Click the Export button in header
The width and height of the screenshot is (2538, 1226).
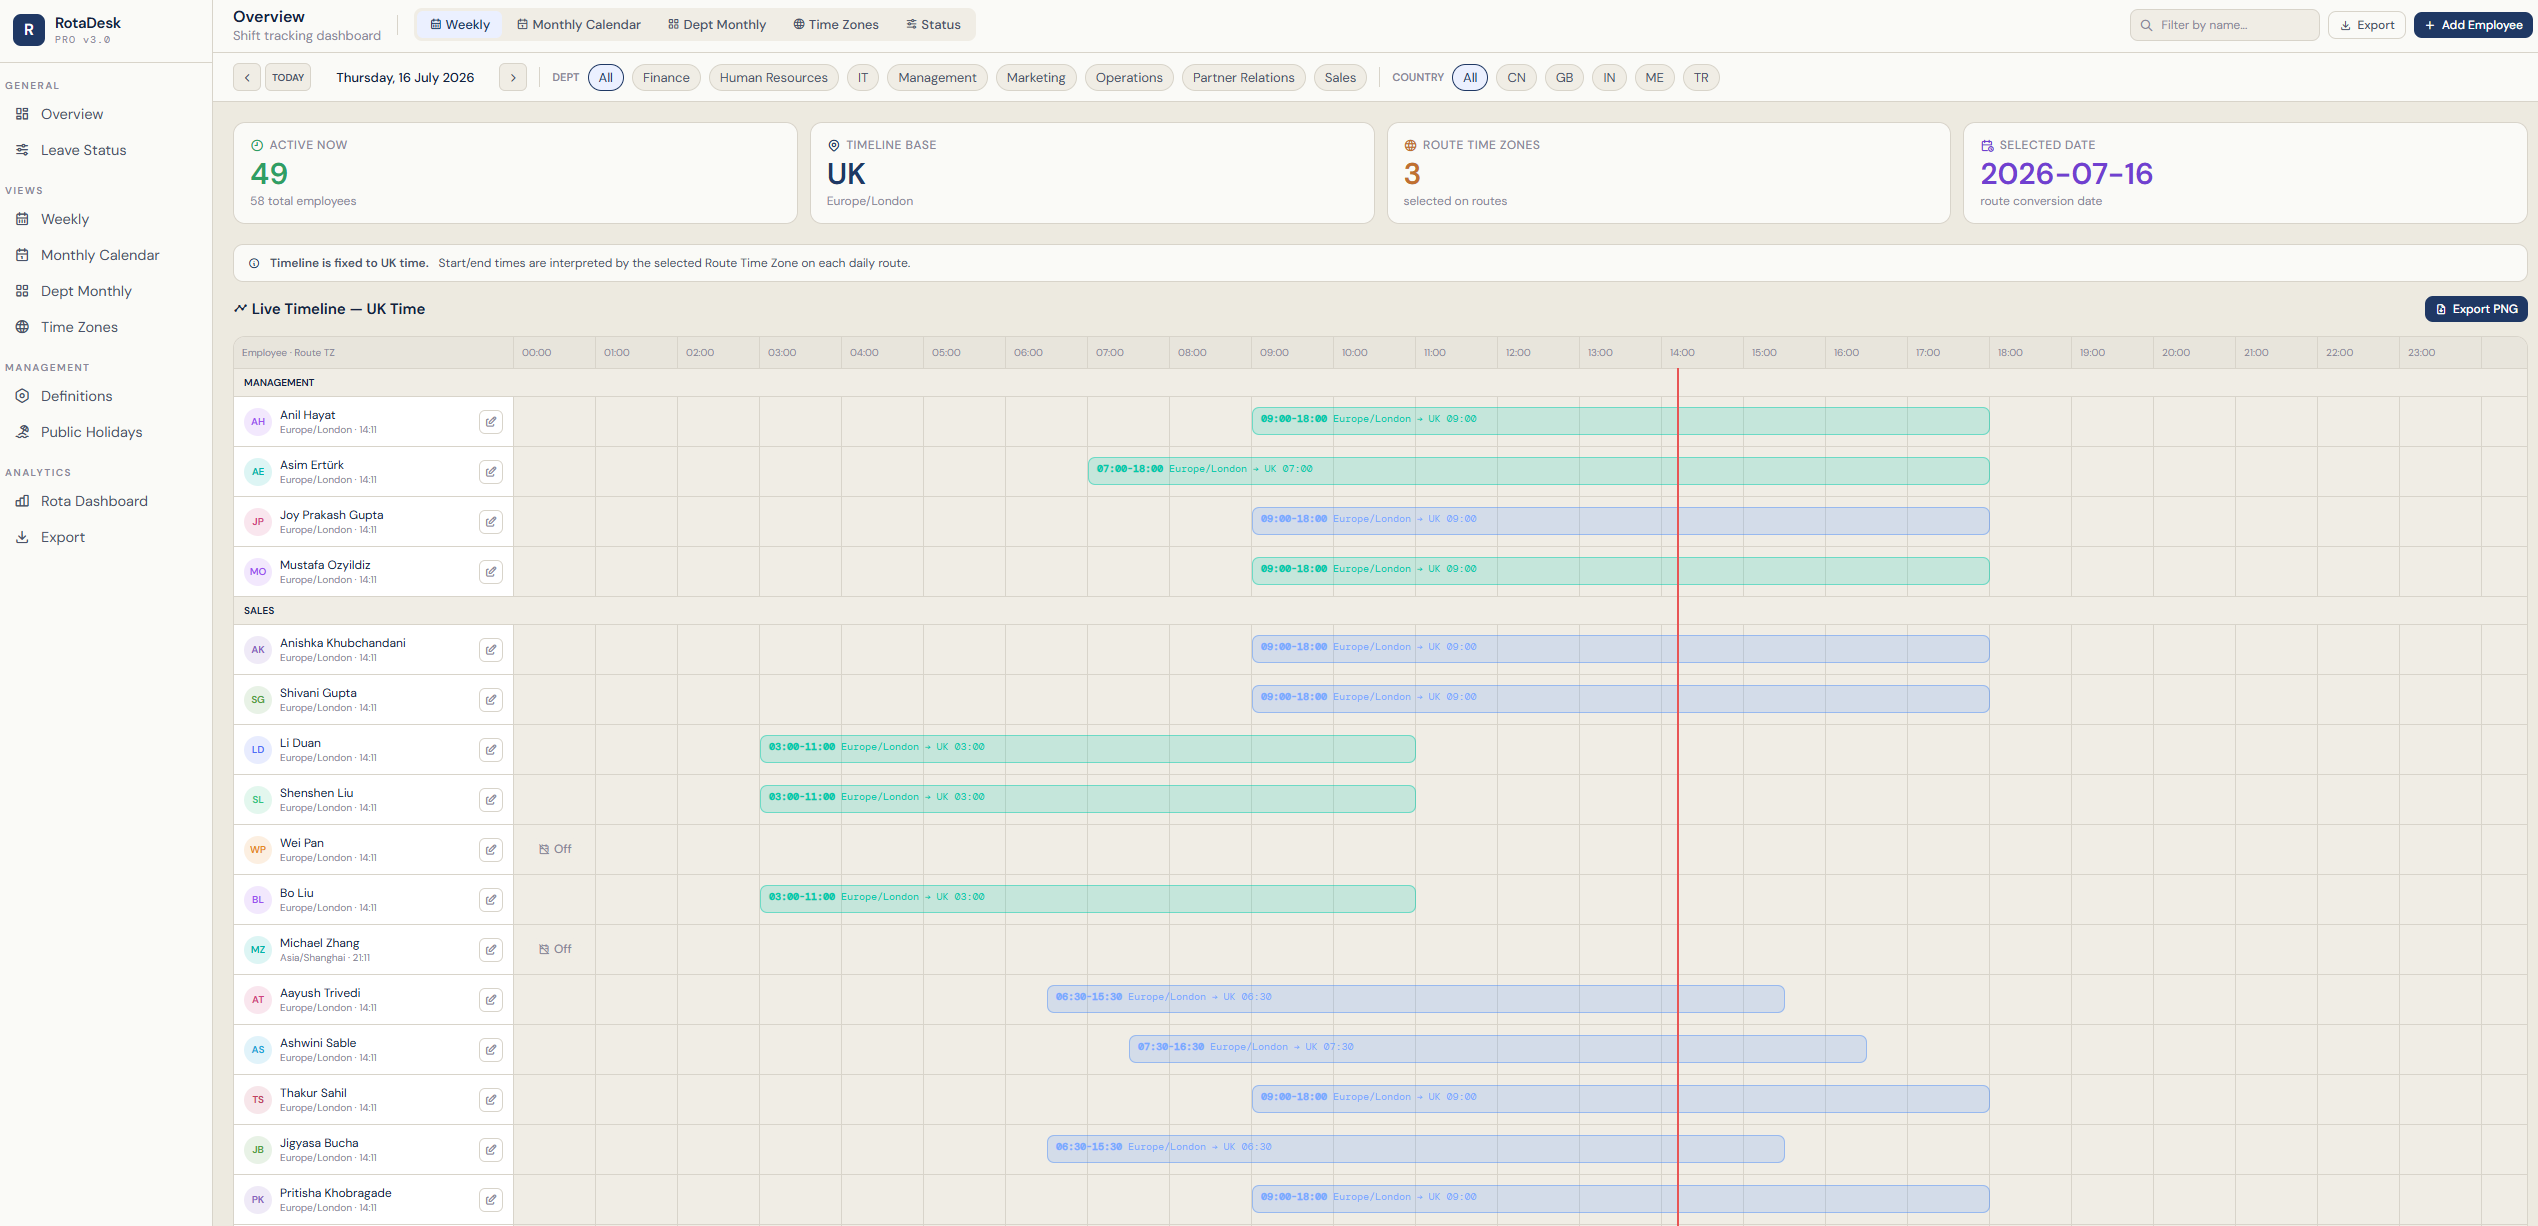click(2367, 25)
